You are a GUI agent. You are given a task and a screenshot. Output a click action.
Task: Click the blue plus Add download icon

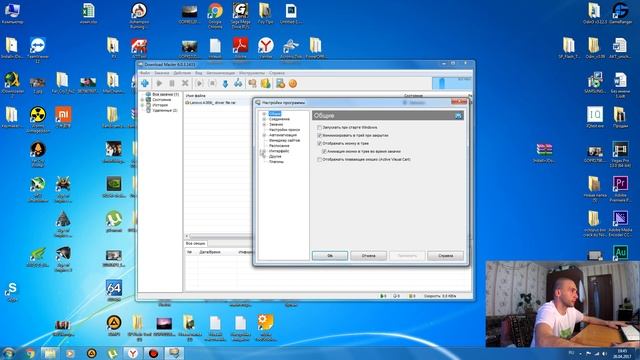point(145,83)
